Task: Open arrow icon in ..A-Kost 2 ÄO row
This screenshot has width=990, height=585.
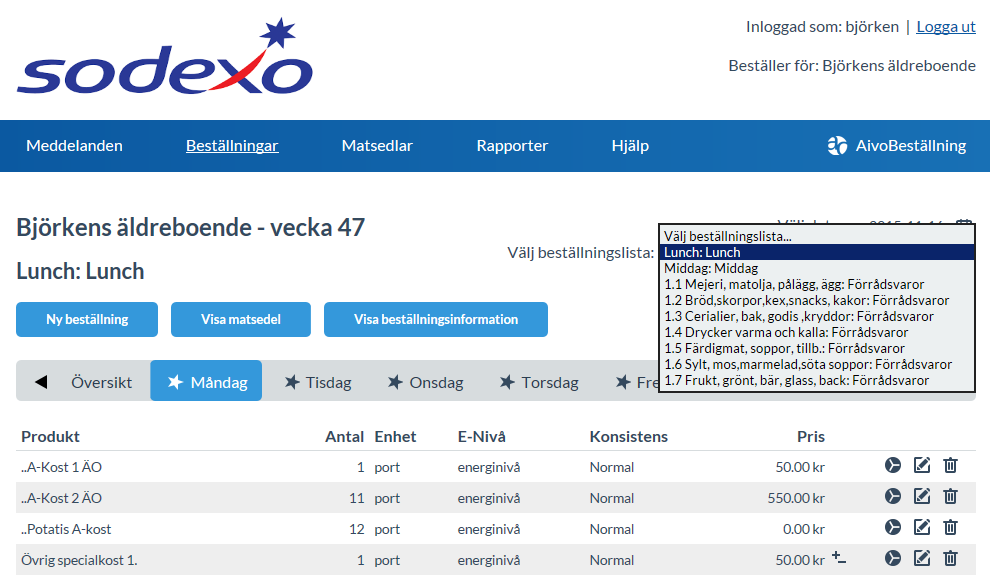Action: [893, 497]
